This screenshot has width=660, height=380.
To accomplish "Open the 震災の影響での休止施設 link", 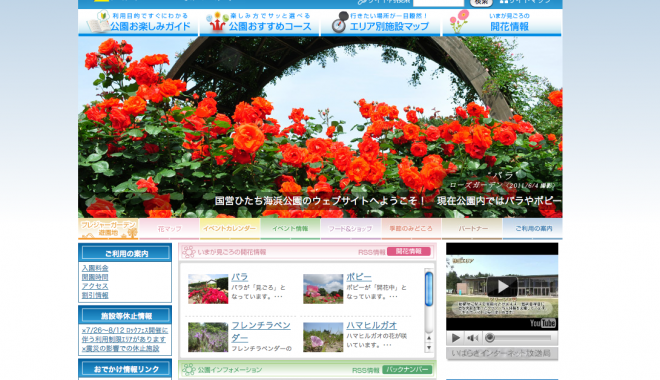I will pos(121,348).
